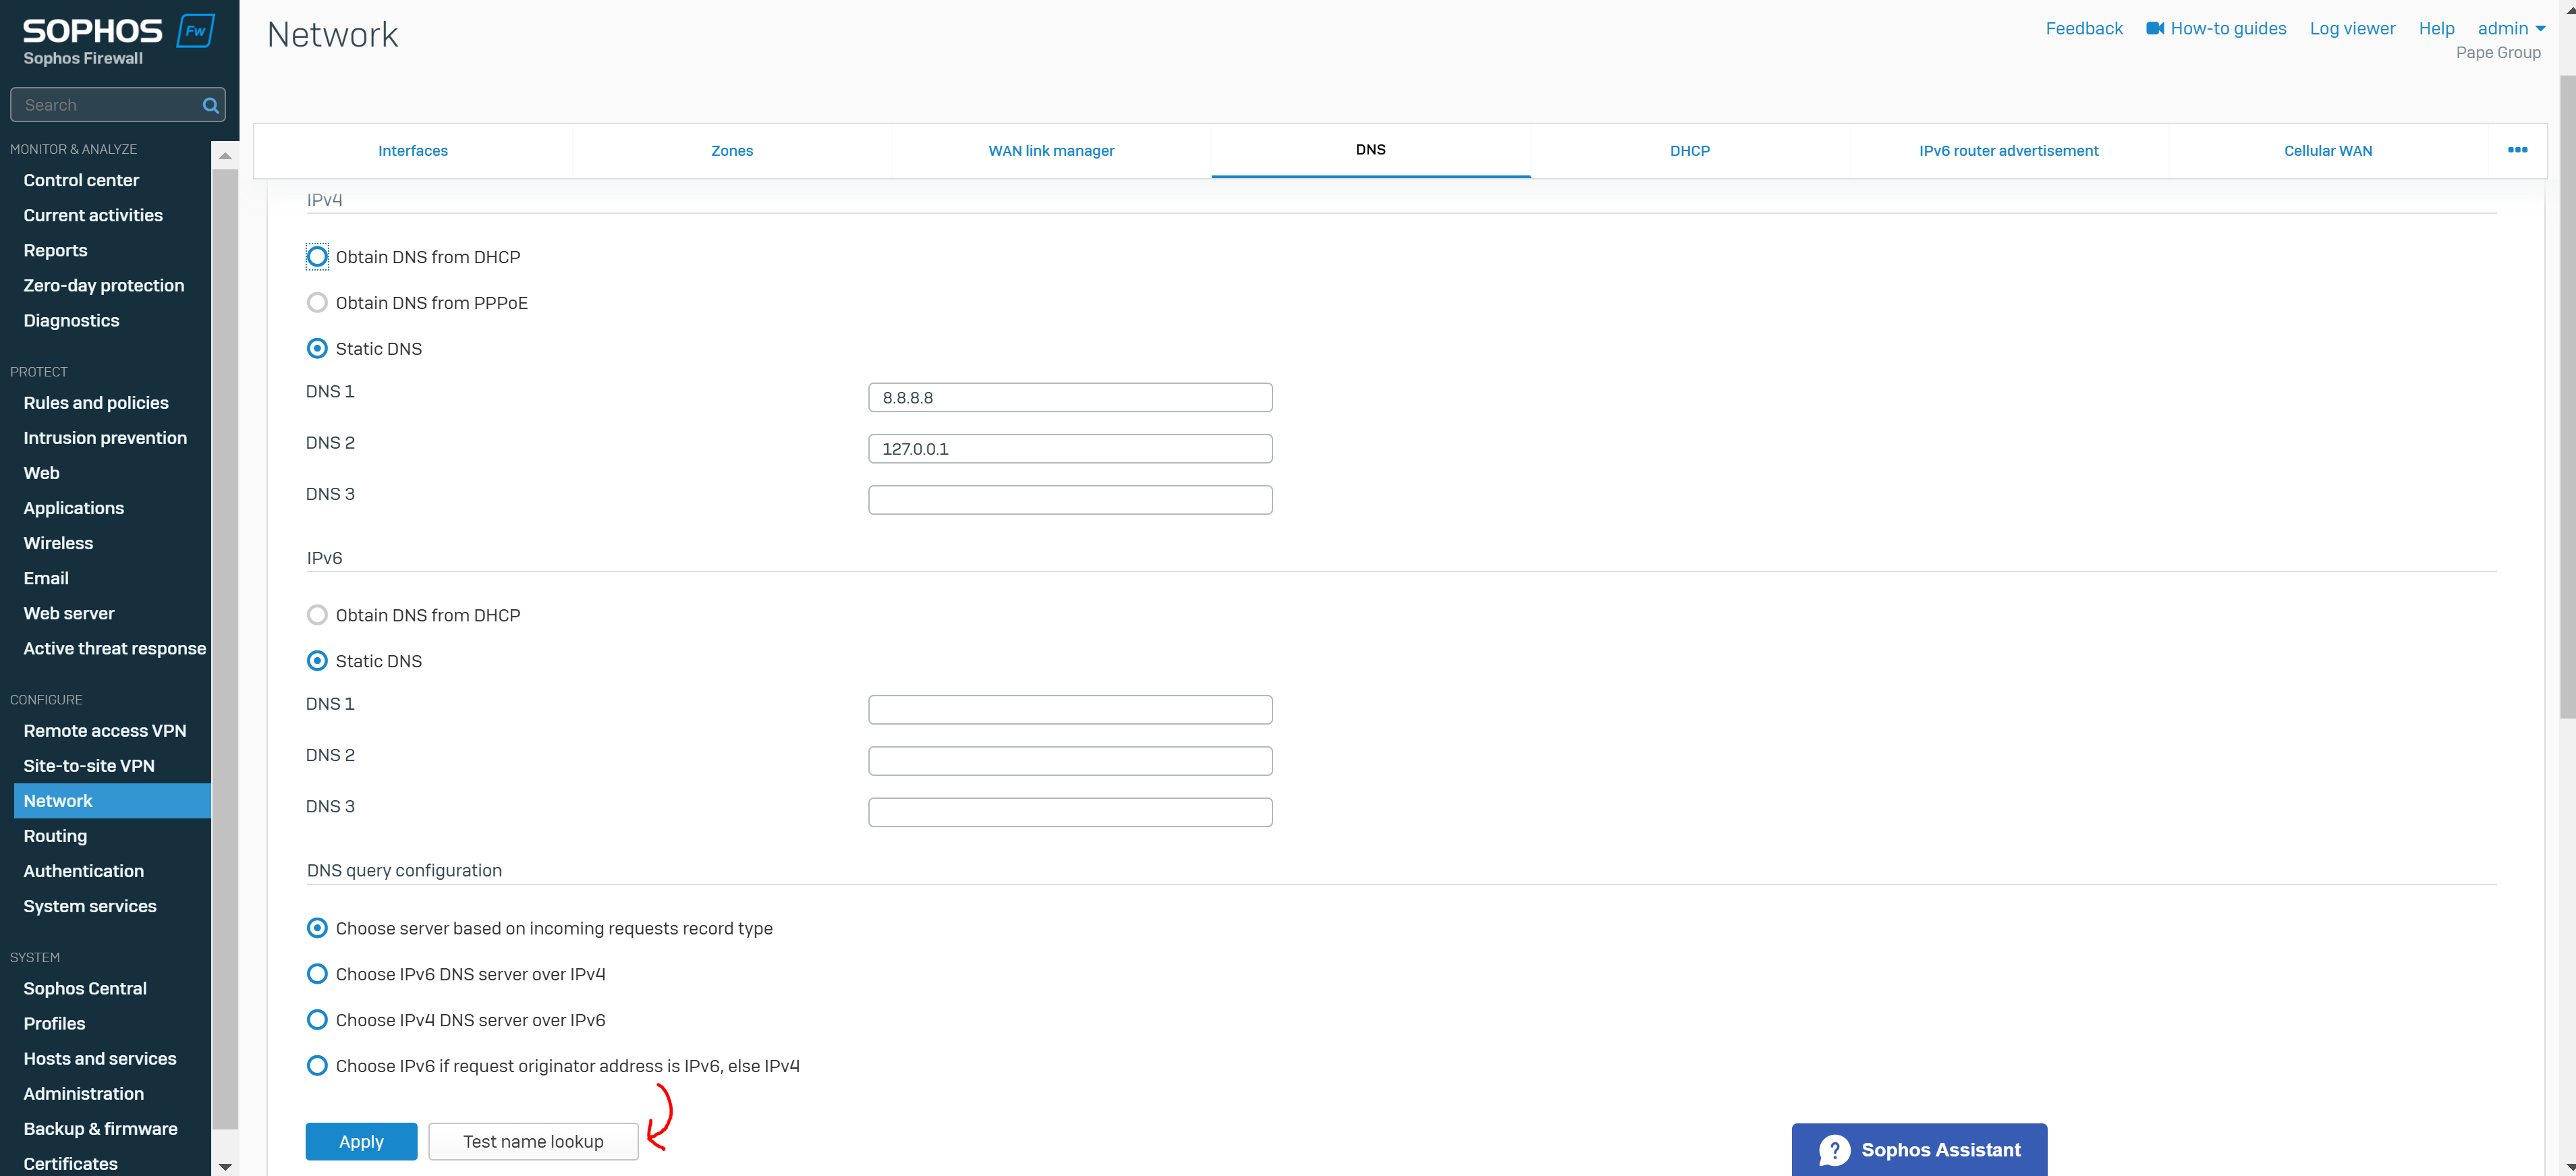Open Current activities in sidebar
Image resolution: width=2576 pixels, height=1176 pixels.
pos(93,215)
